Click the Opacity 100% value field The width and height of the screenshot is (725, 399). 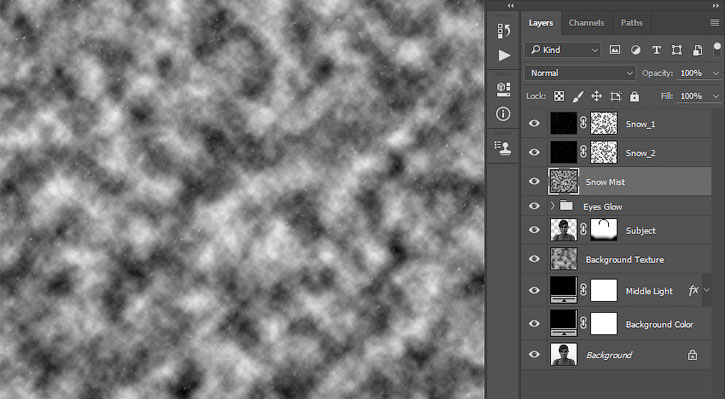[692, 73]
